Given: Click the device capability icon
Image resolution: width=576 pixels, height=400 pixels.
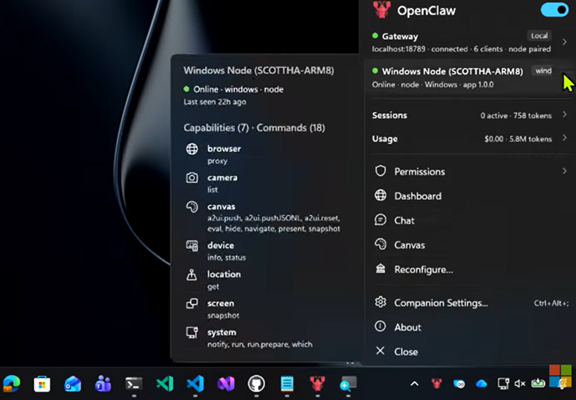Looking at the screenshot, I should point(192,246).
